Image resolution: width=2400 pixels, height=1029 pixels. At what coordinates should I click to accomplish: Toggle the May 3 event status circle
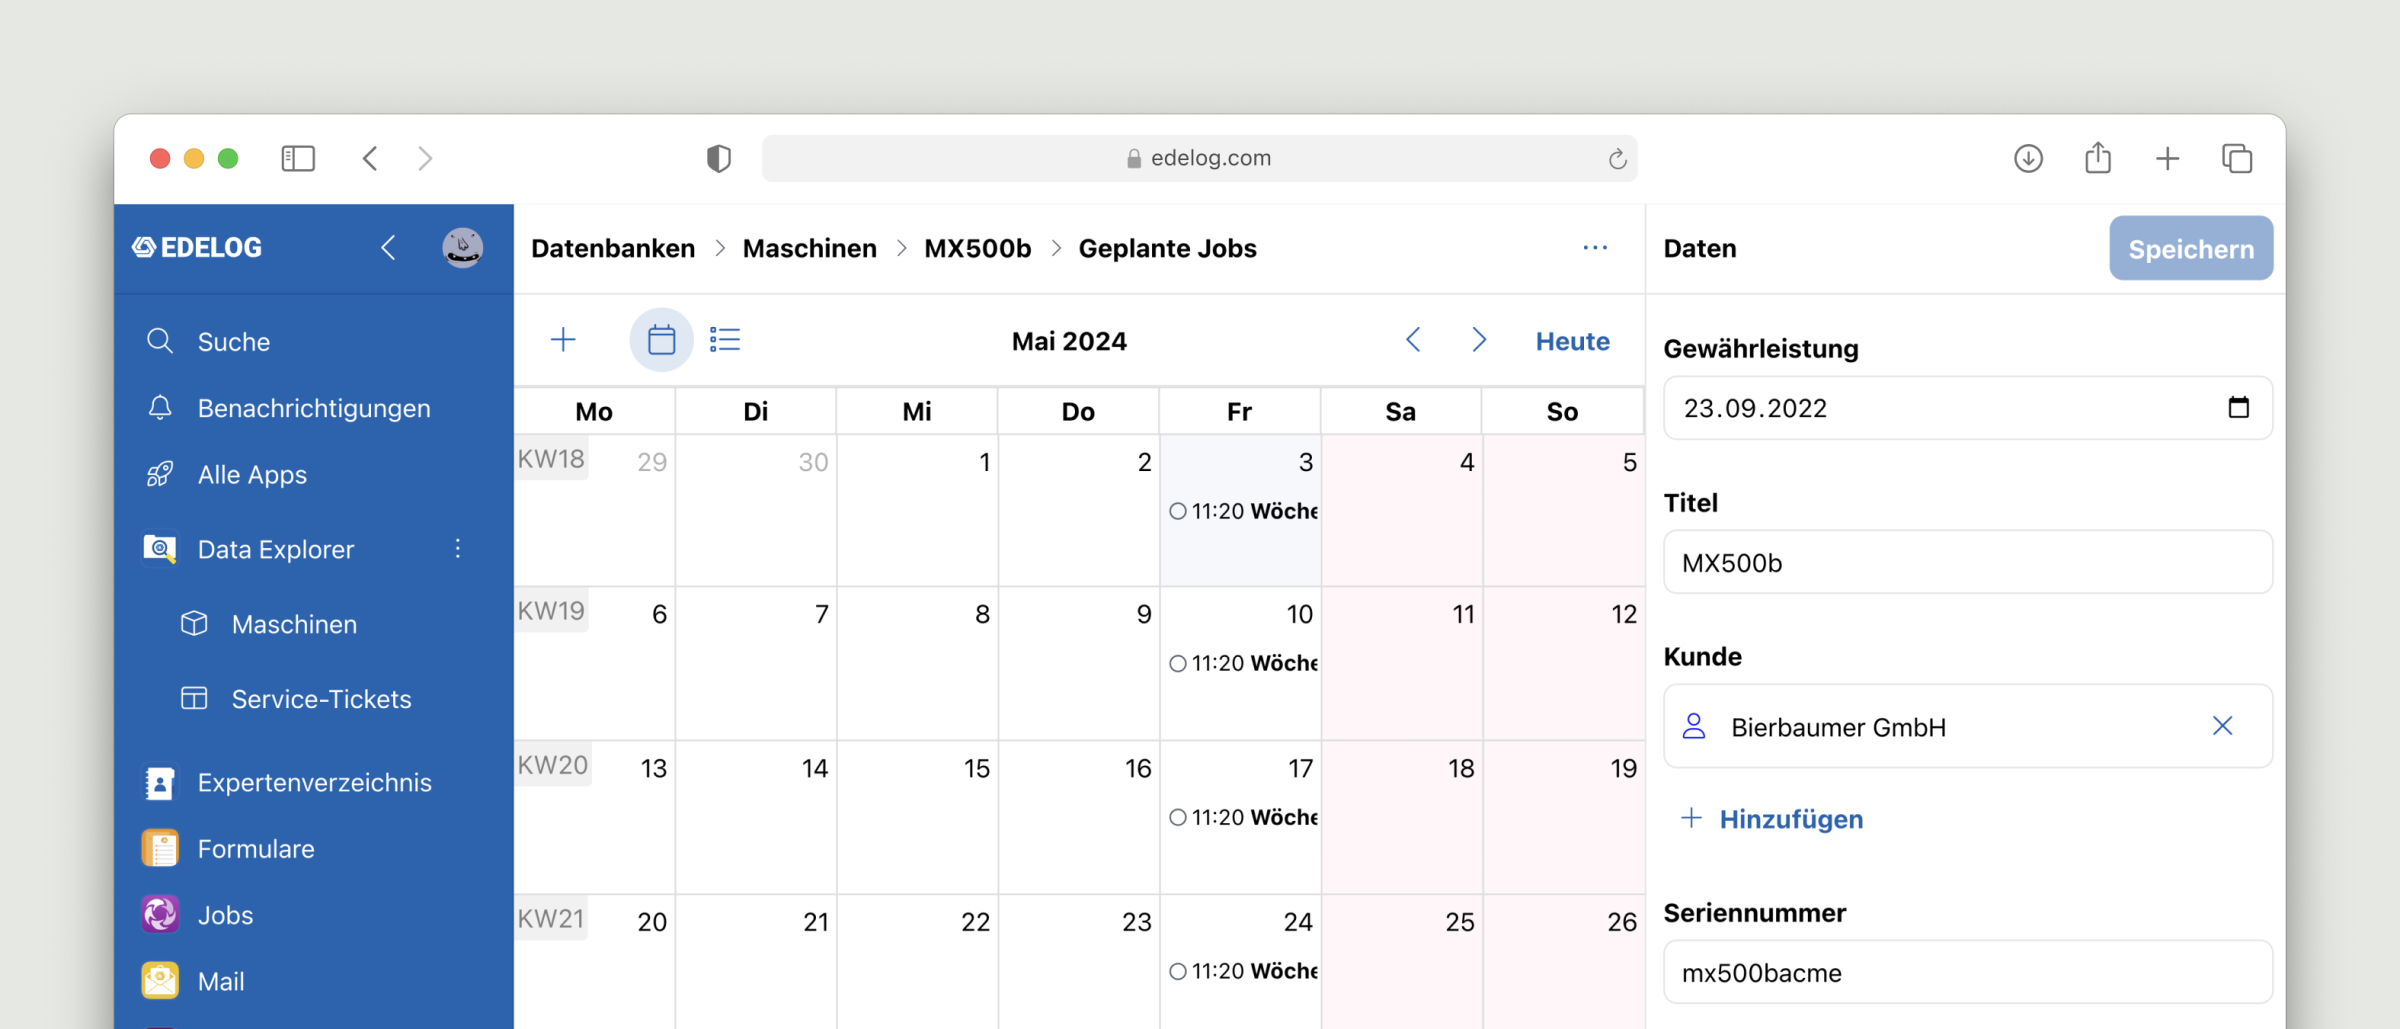click(x=1178, y=511)
